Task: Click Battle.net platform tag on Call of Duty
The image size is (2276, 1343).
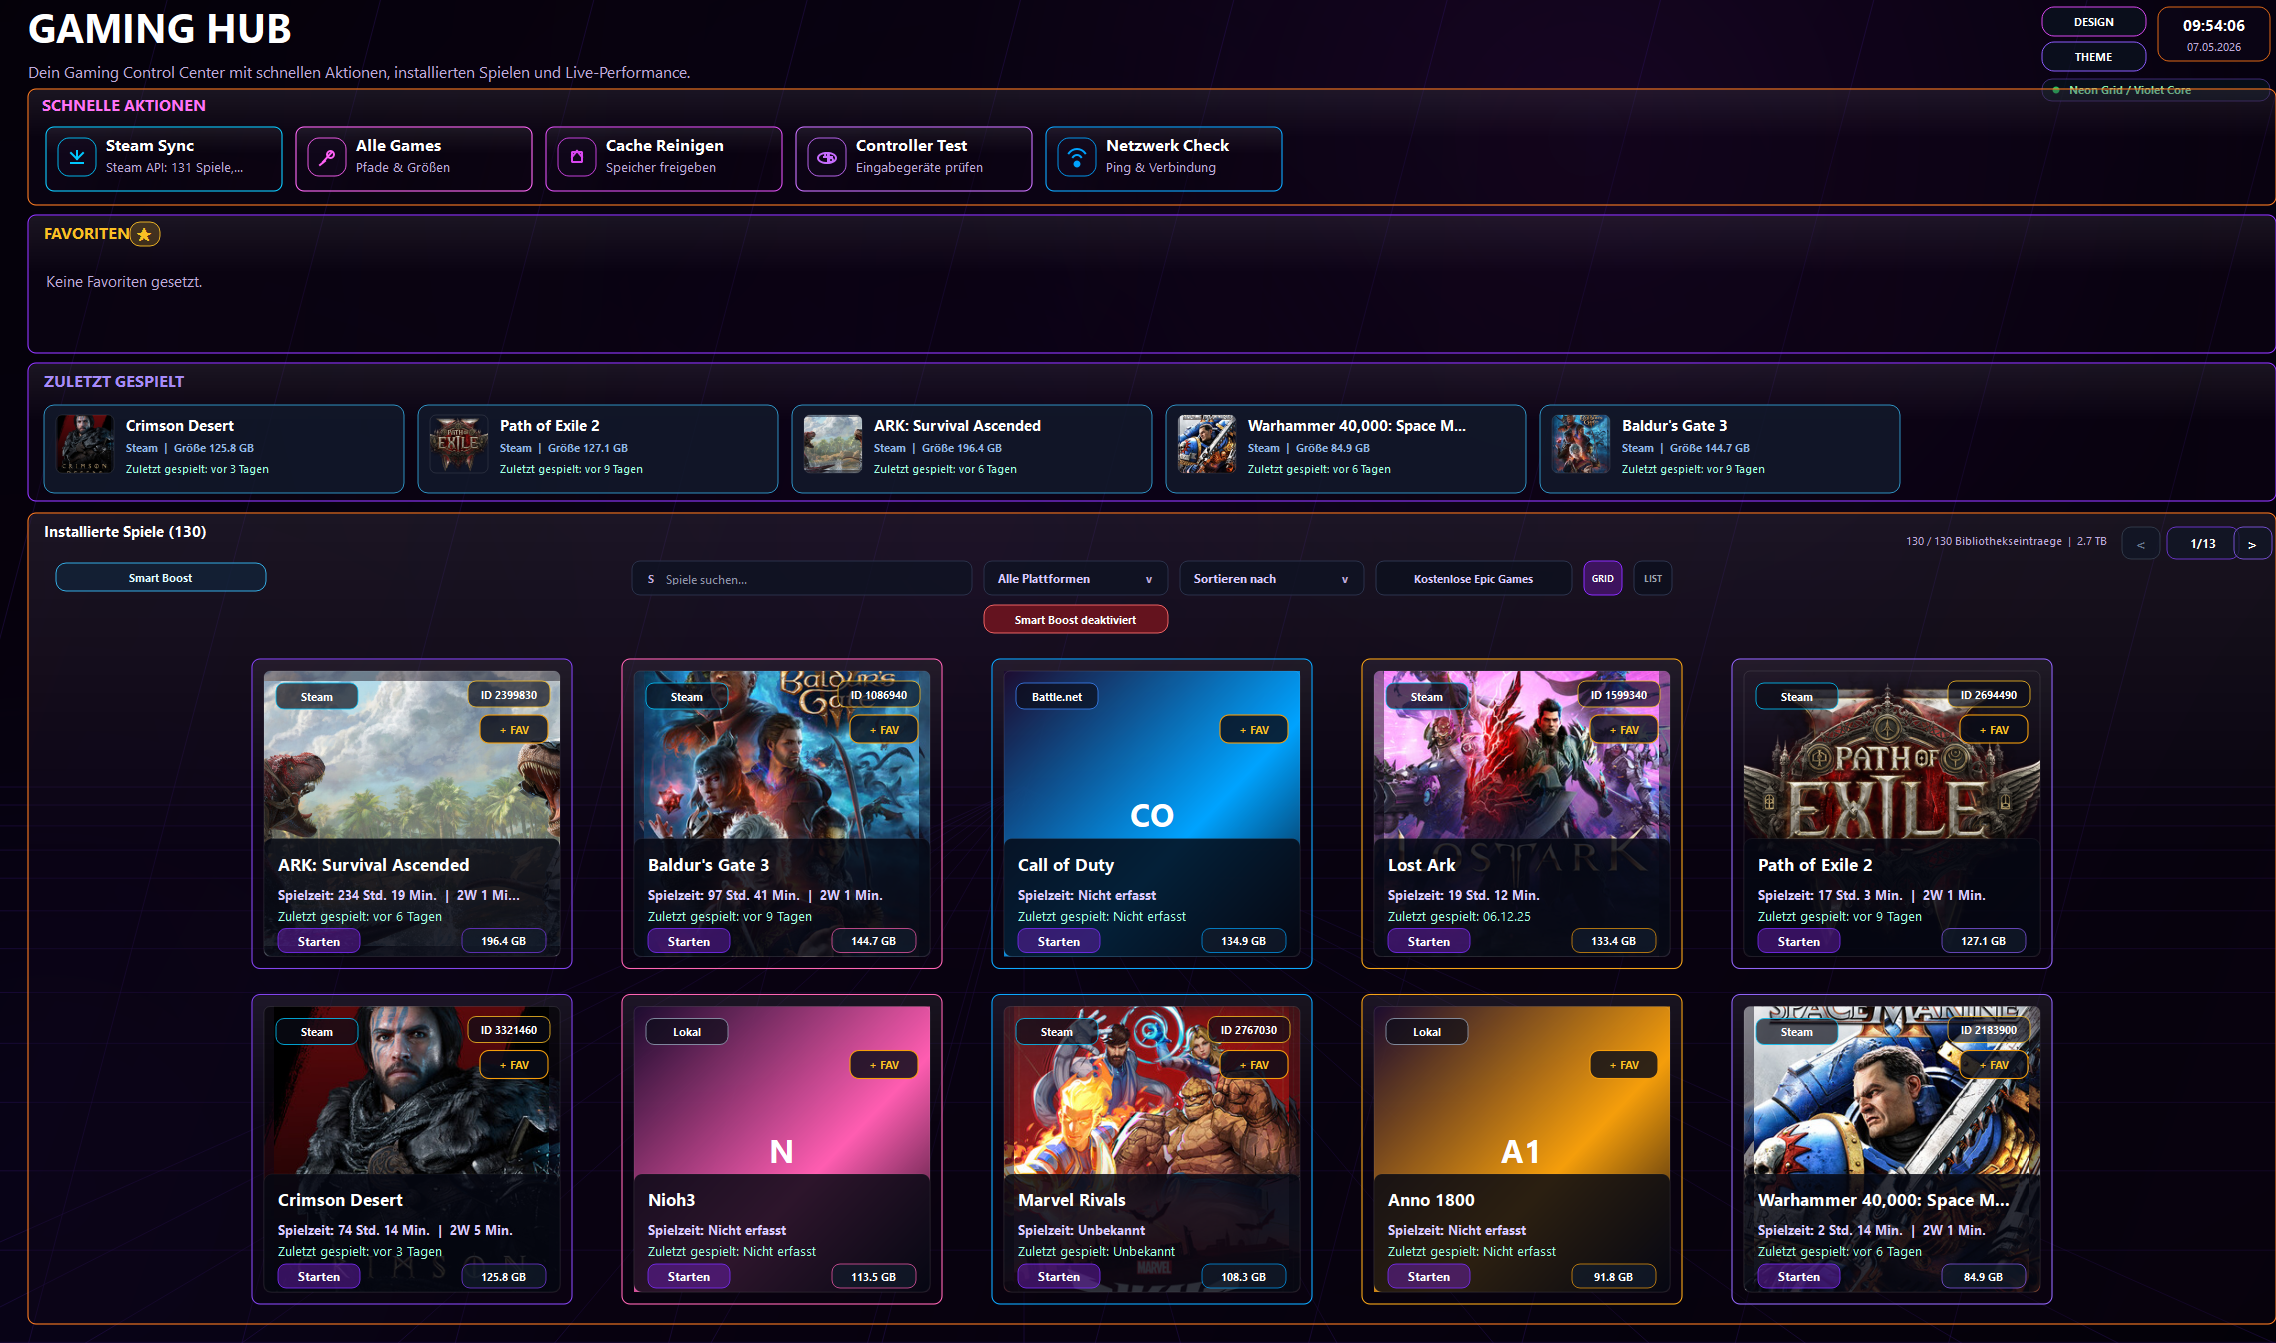Action: tap(1057, 697)
